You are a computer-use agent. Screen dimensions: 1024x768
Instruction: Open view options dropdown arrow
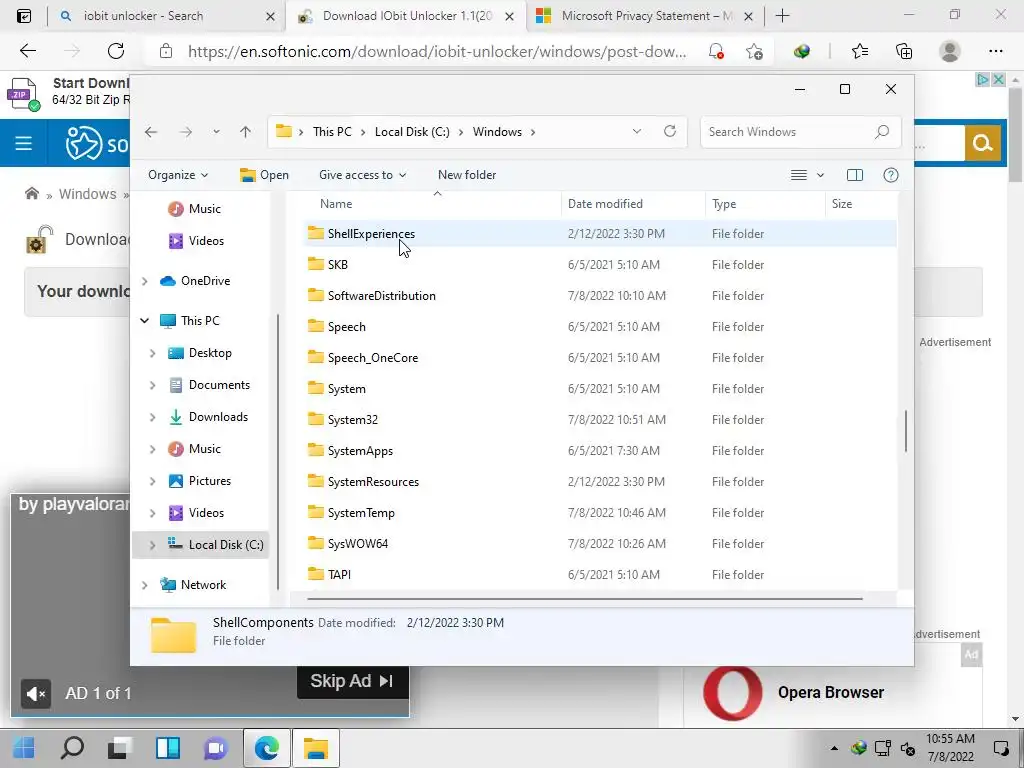[820, 175]
